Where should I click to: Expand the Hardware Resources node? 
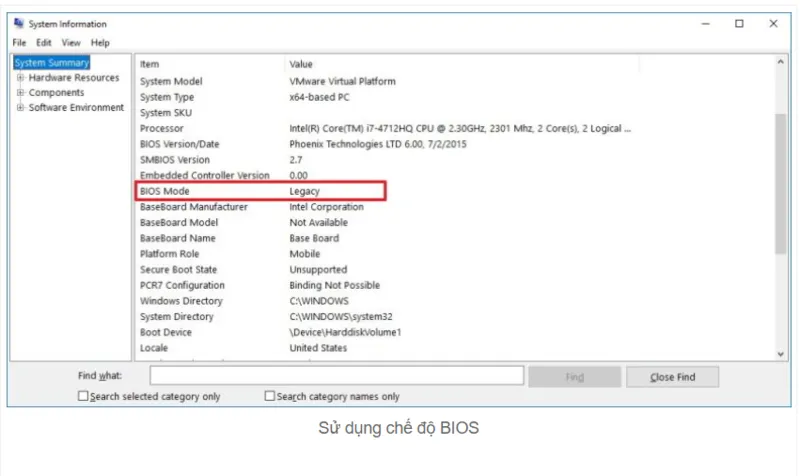pyautogui.click(x=20, y=78)
